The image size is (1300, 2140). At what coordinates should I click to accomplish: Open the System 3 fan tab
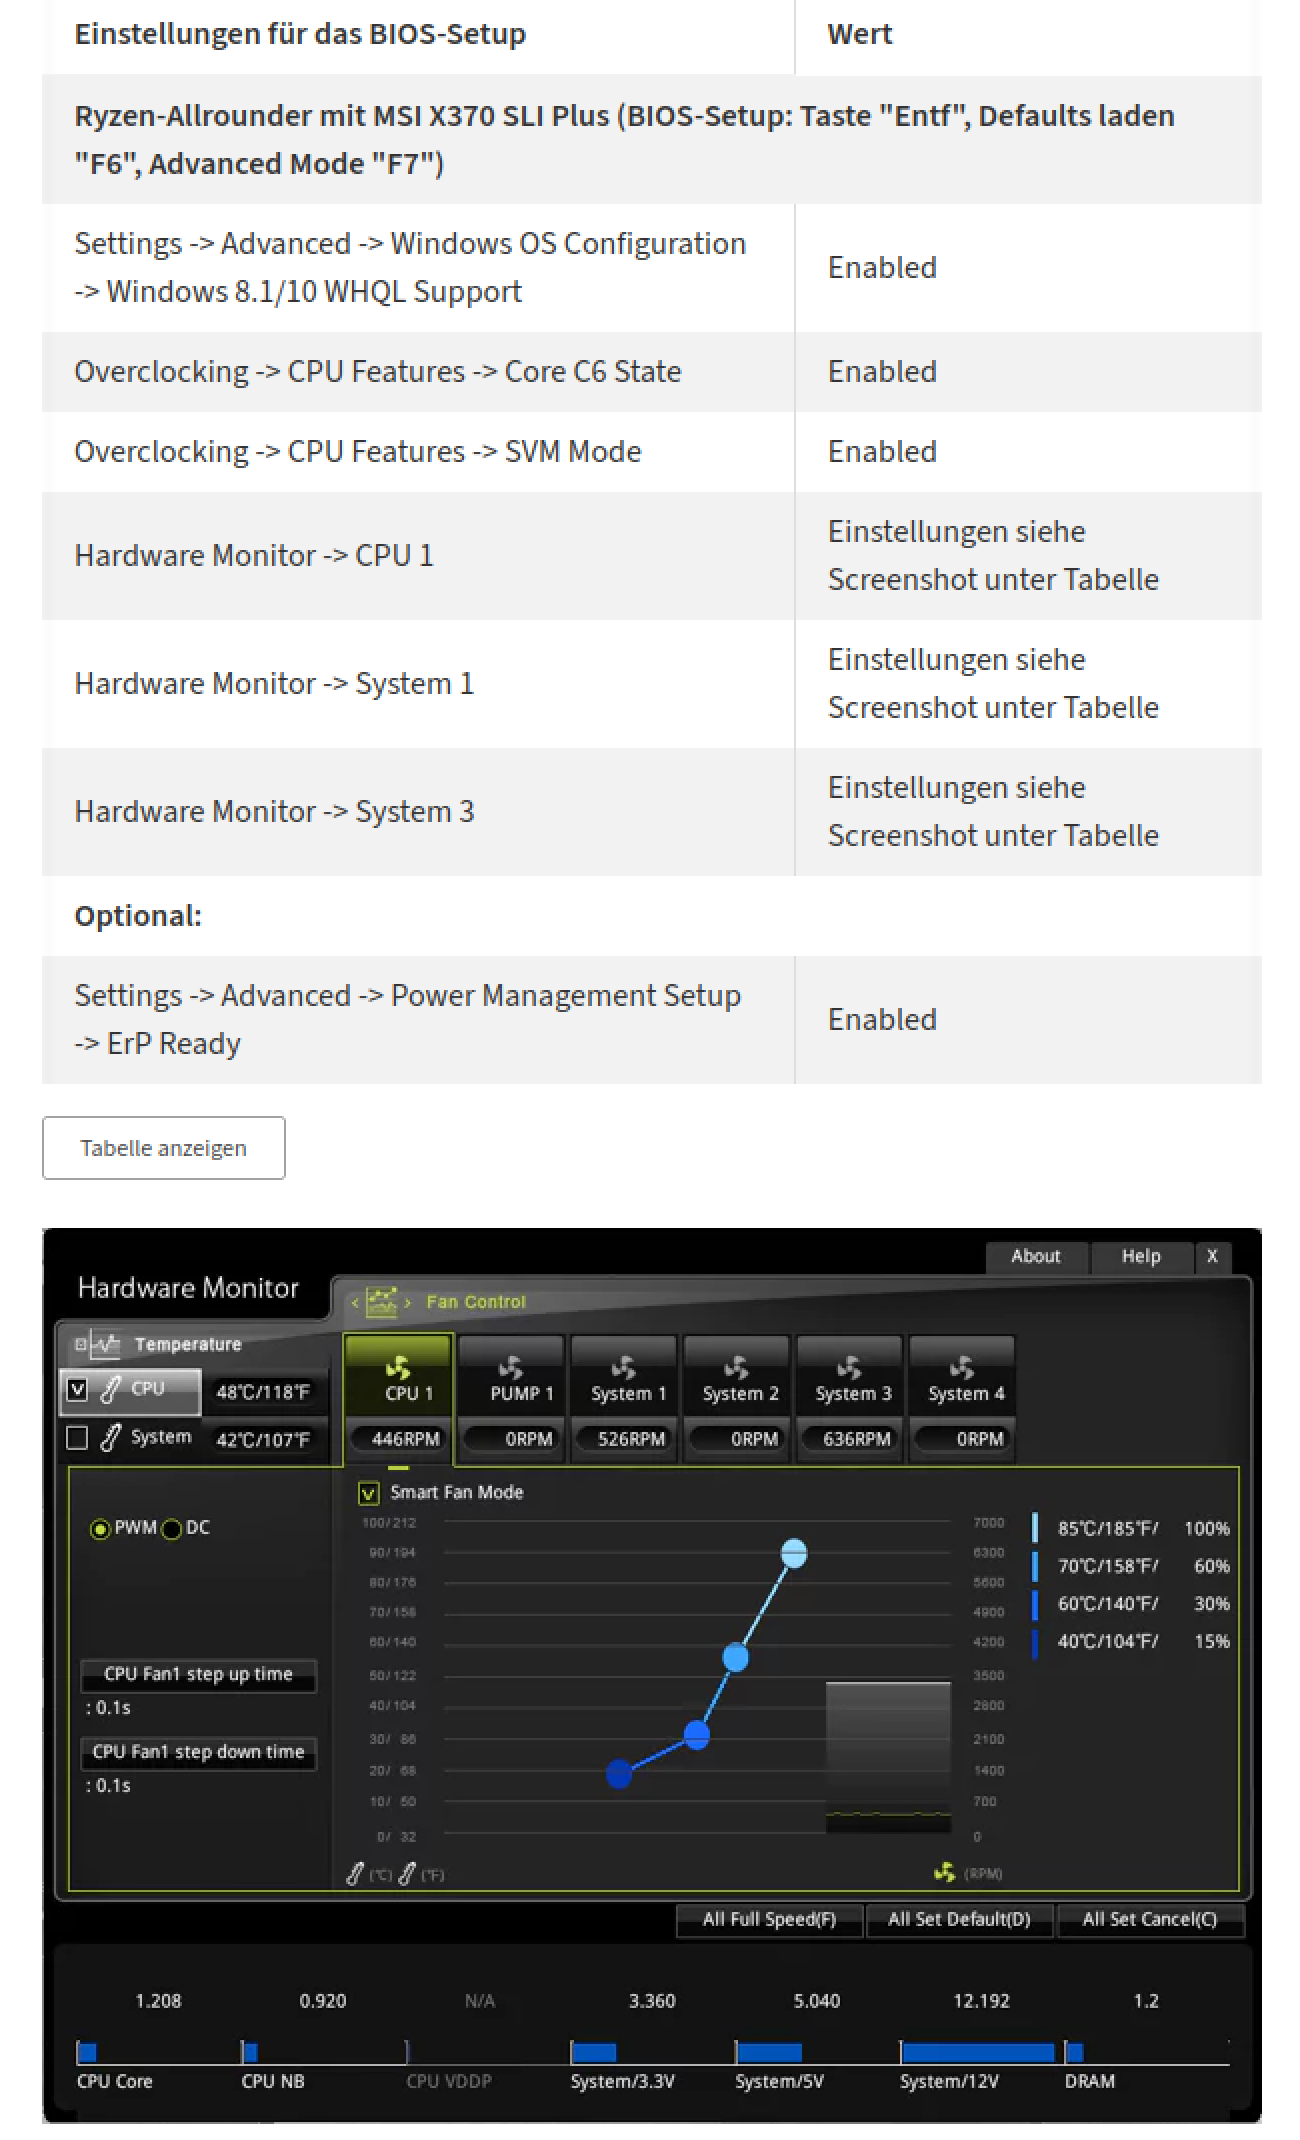(850, 1376)
